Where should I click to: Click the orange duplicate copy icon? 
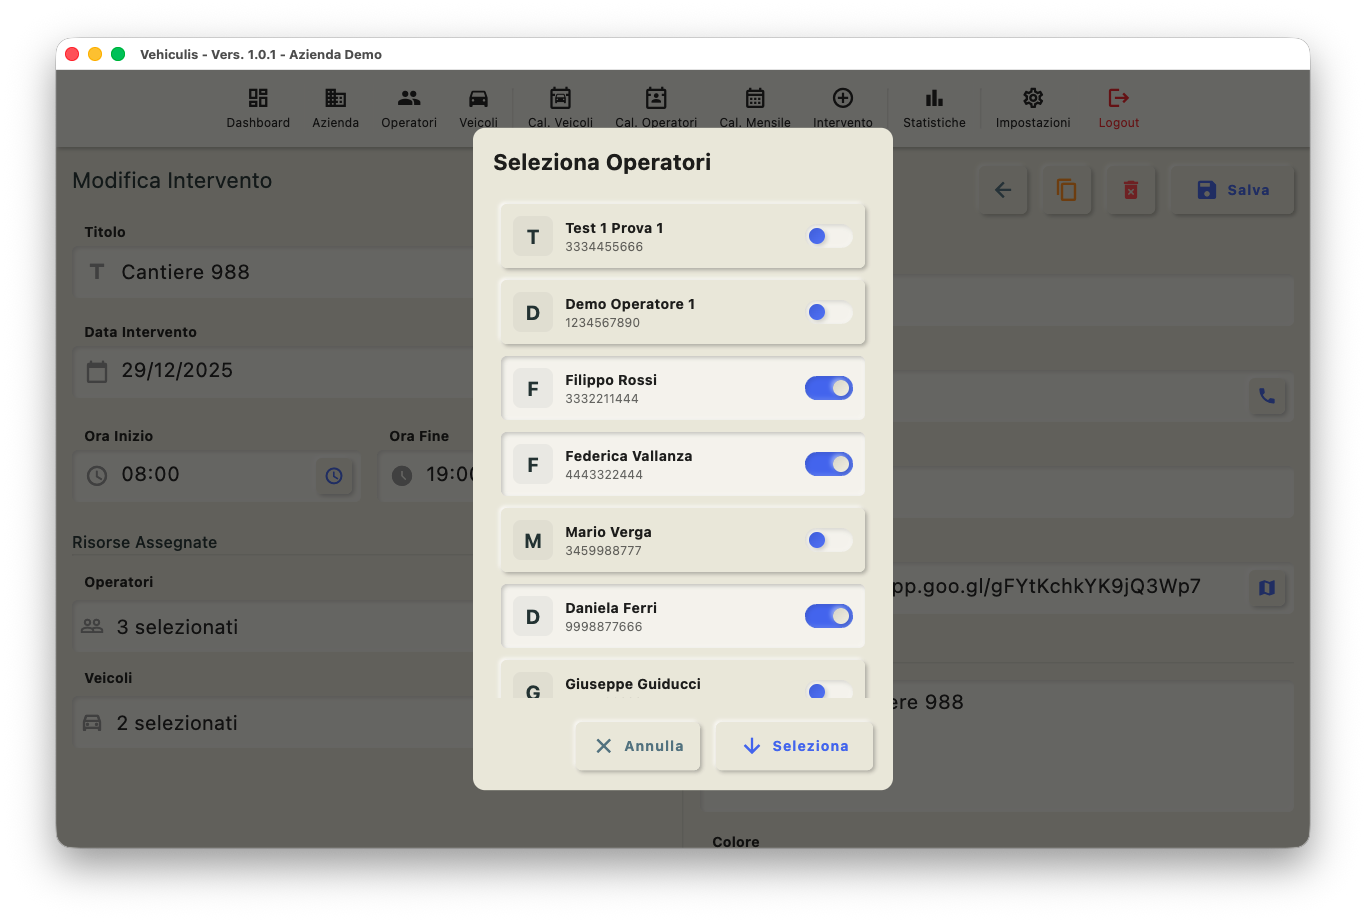coord(1067,190)
